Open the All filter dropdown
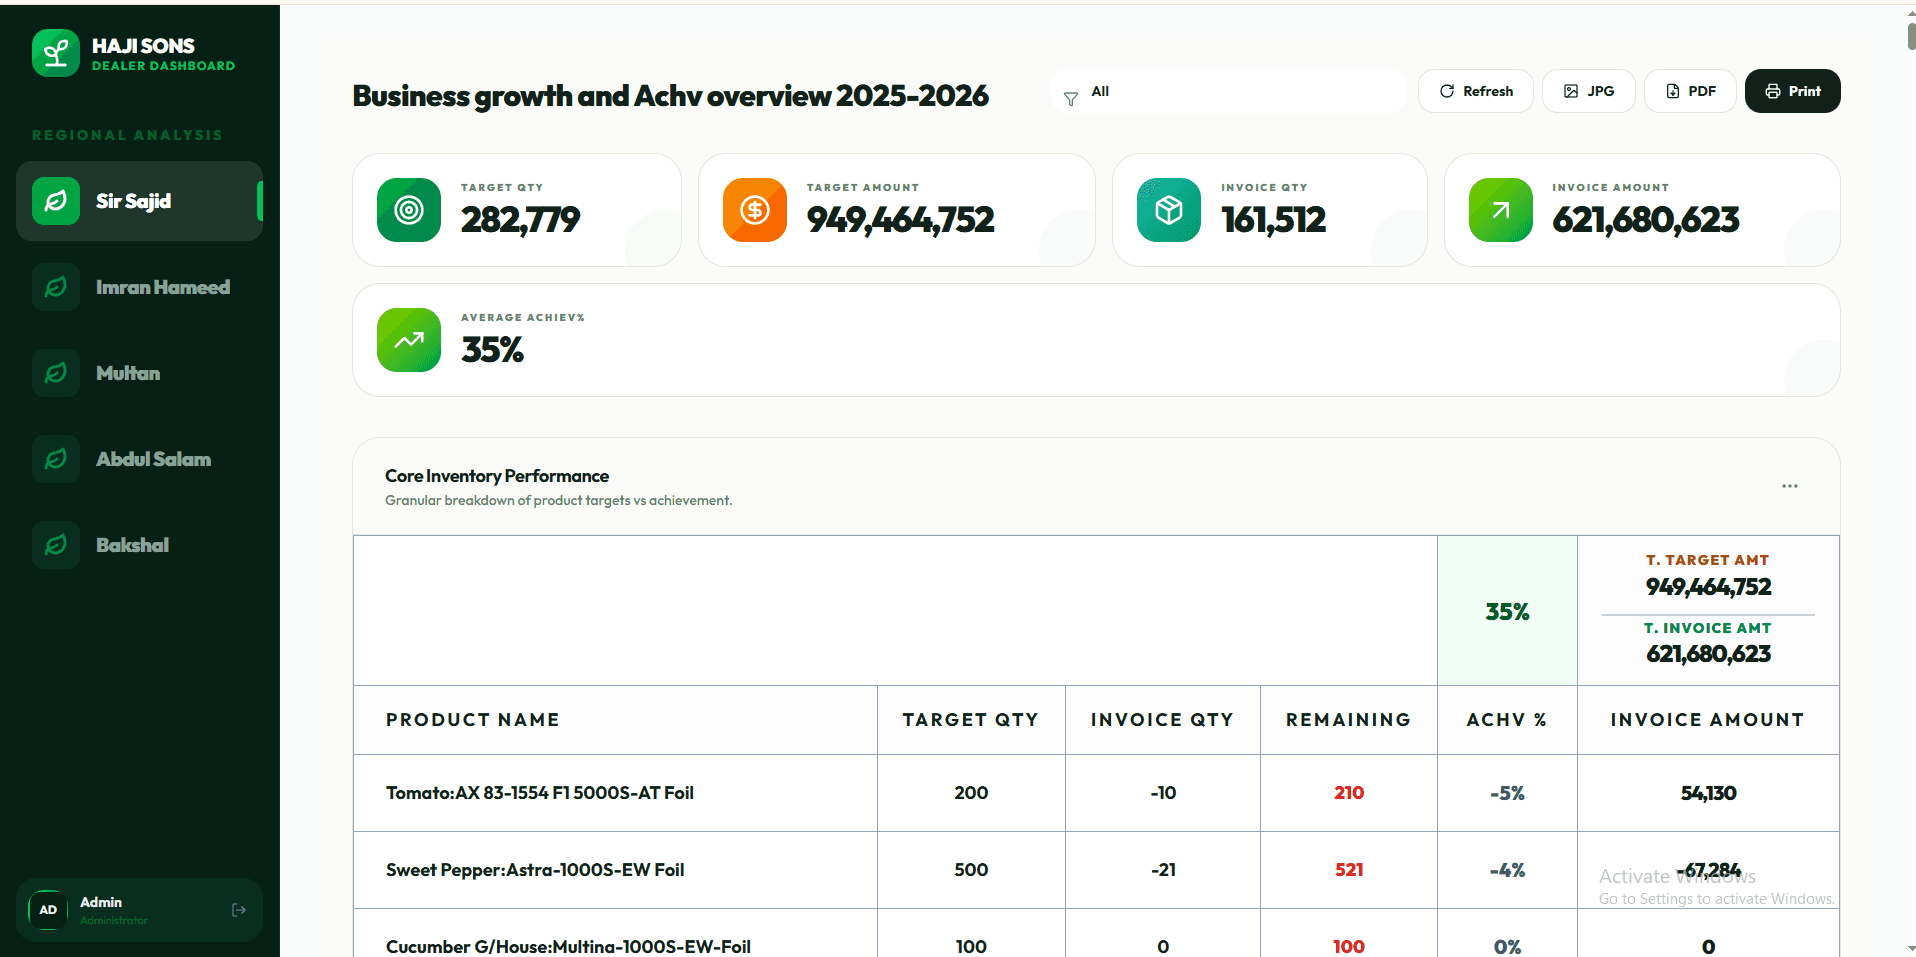This screenshot has width=1916, height=957. [1228, 91]
